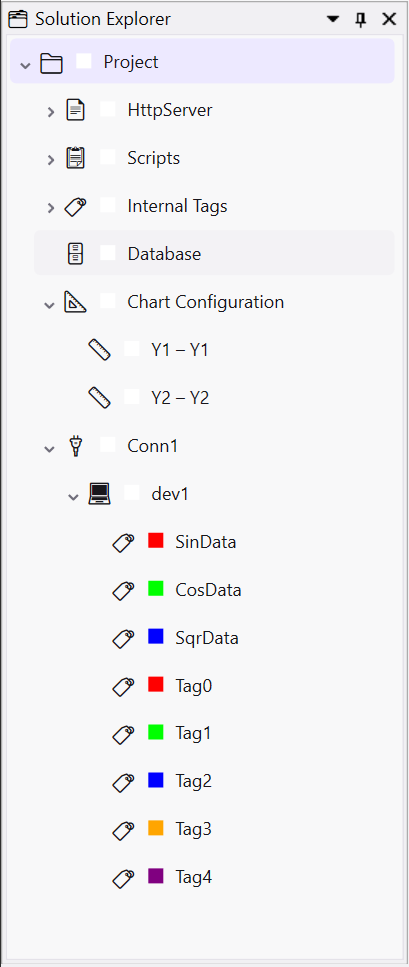
Task: Click the tag icon next to Tag1
Action: pyautogui.click(x=123, y=735)
